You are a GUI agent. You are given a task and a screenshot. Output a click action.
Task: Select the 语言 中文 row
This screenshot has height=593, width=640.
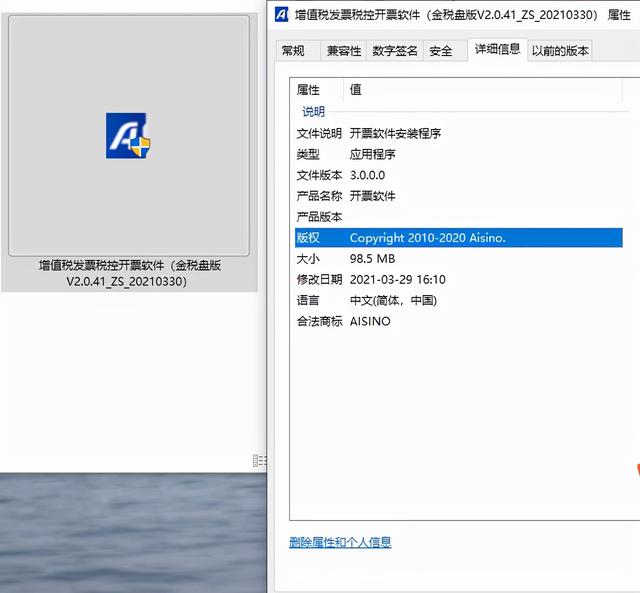tap(459, 300)
